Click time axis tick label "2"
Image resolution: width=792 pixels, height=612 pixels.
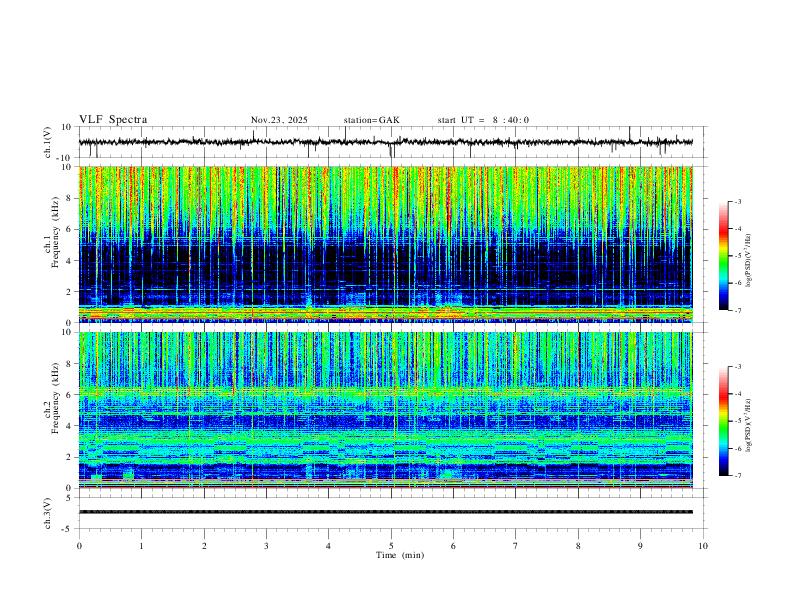click(204, 546)
